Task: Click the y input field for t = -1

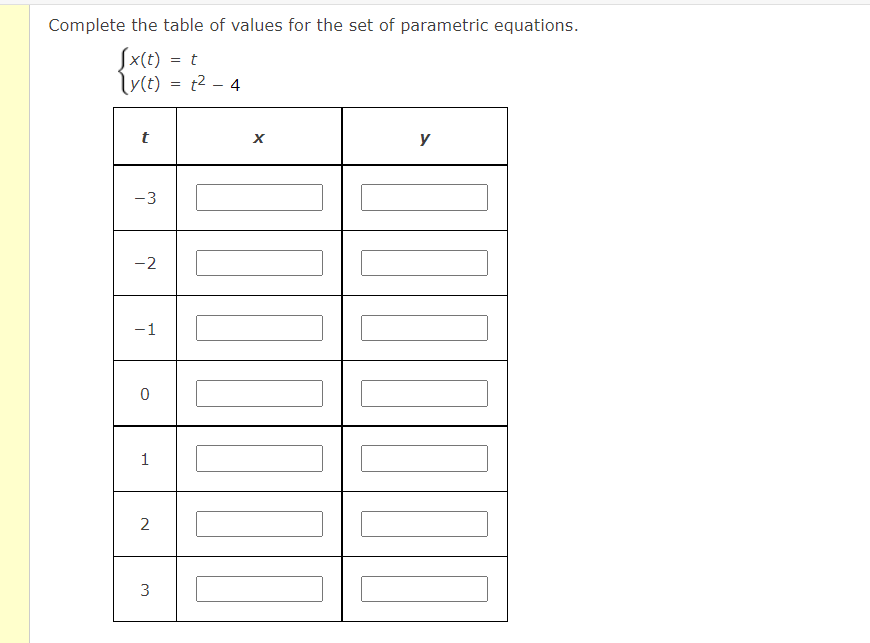Action: point(424,327)
